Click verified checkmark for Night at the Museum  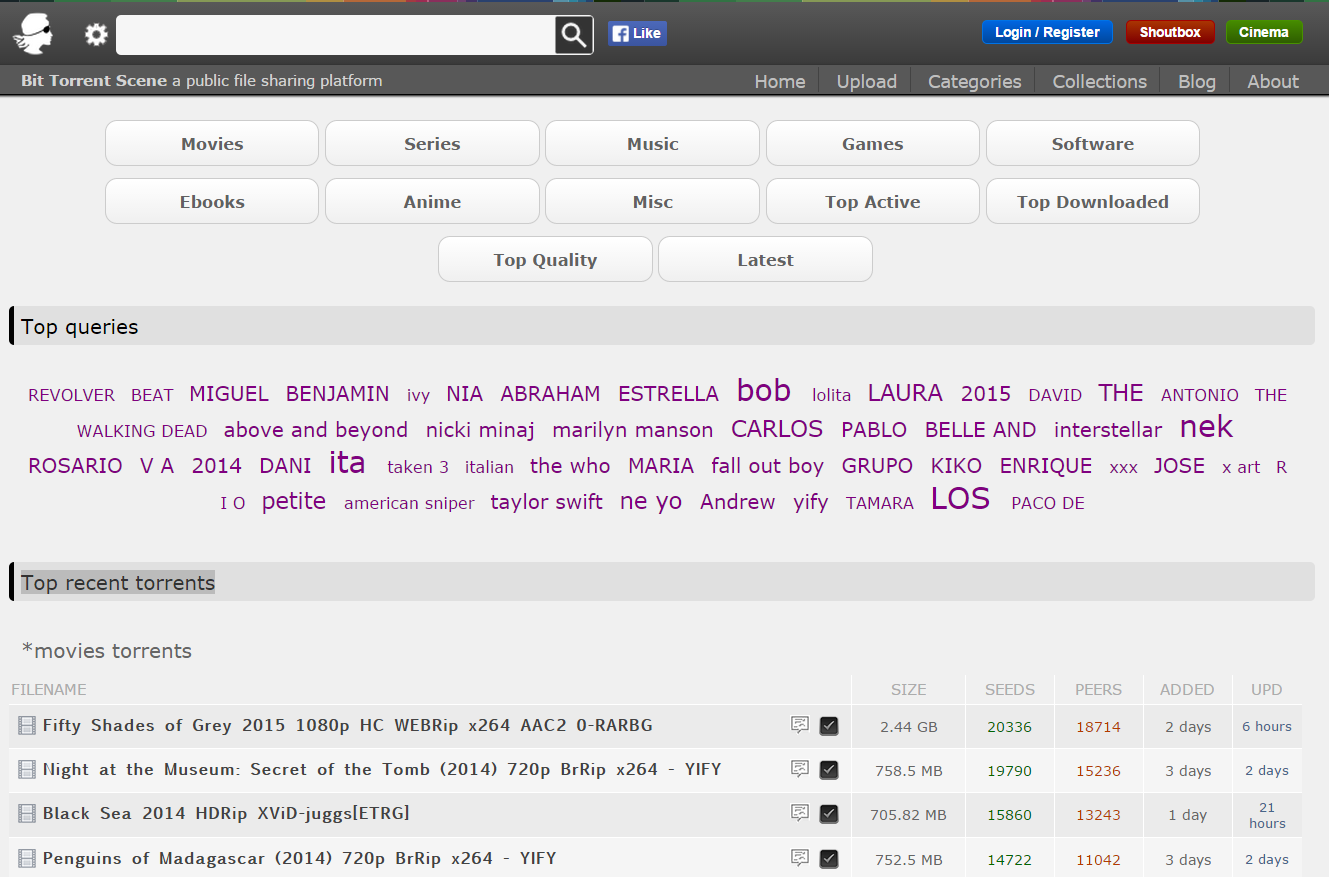tap(829, 770)
